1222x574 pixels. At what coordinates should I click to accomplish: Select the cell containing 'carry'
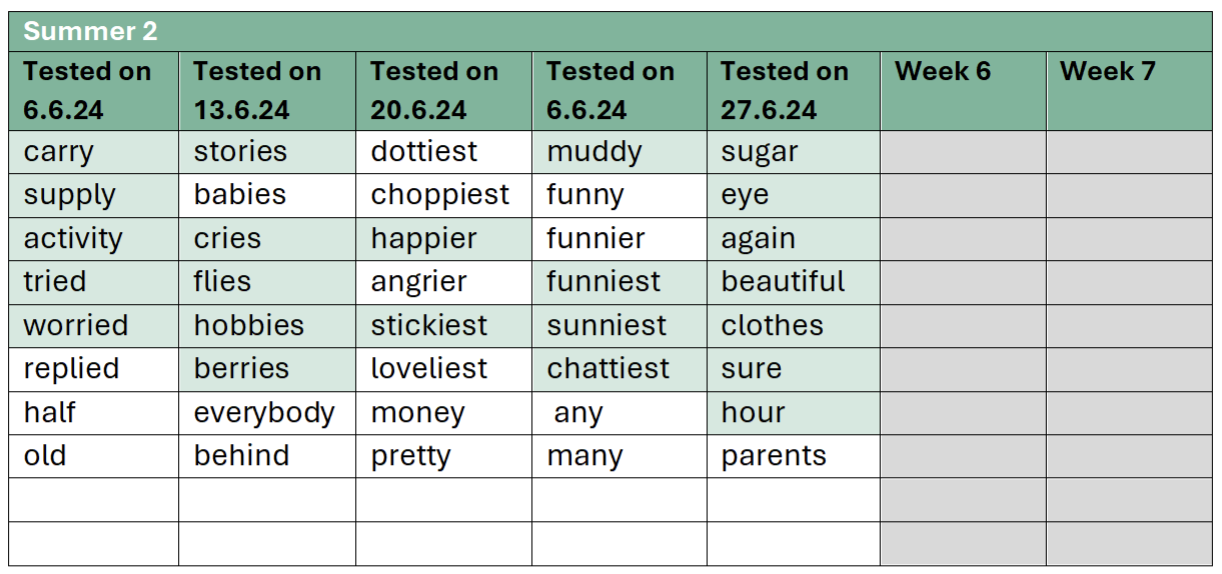(x=94, y=152)
